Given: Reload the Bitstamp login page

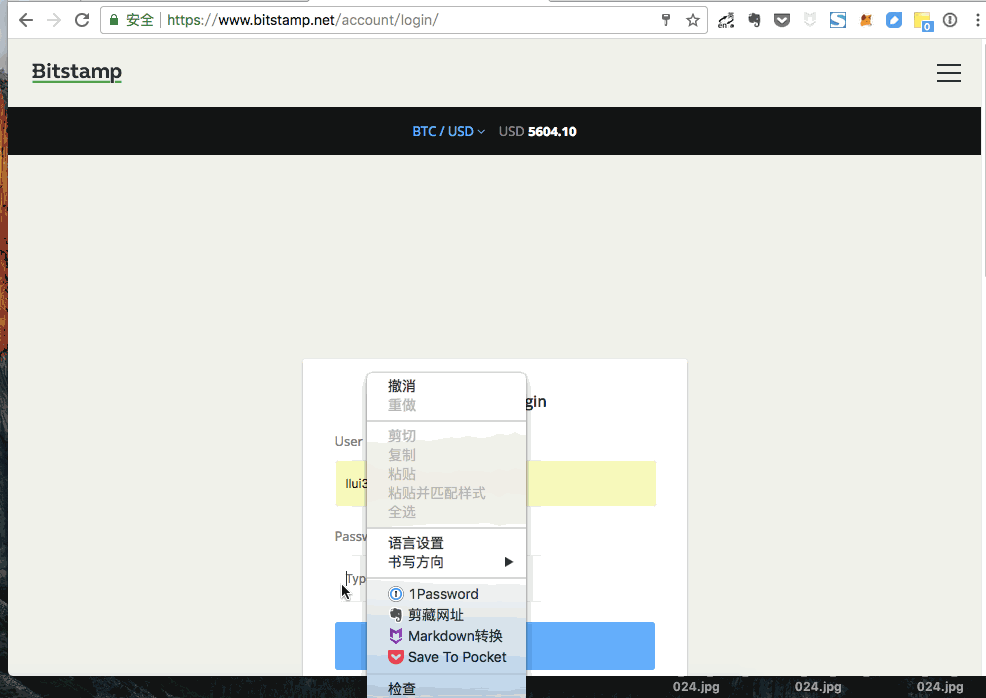Looking at the screenshot, I should [x=82, y=20].
